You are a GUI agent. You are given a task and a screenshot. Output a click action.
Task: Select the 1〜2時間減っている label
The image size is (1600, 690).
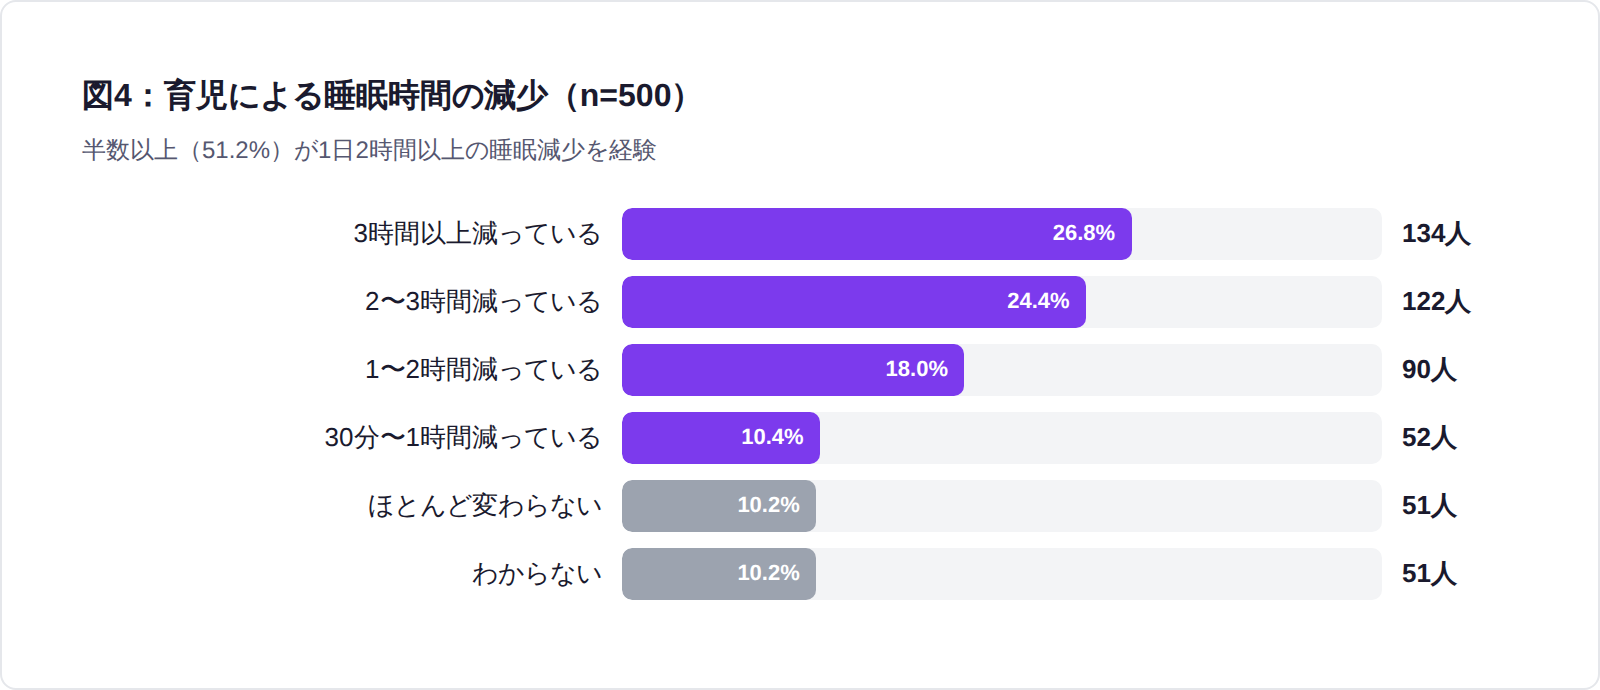tap(482, 370)
